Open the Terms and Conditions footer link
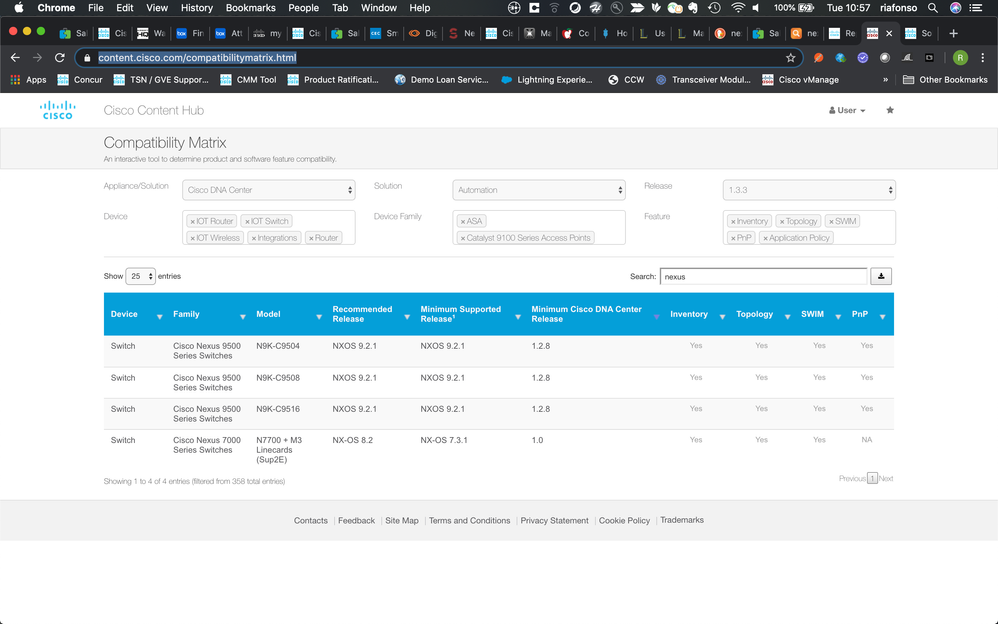This screenshot has height=624, width=998. pos(469,520)
